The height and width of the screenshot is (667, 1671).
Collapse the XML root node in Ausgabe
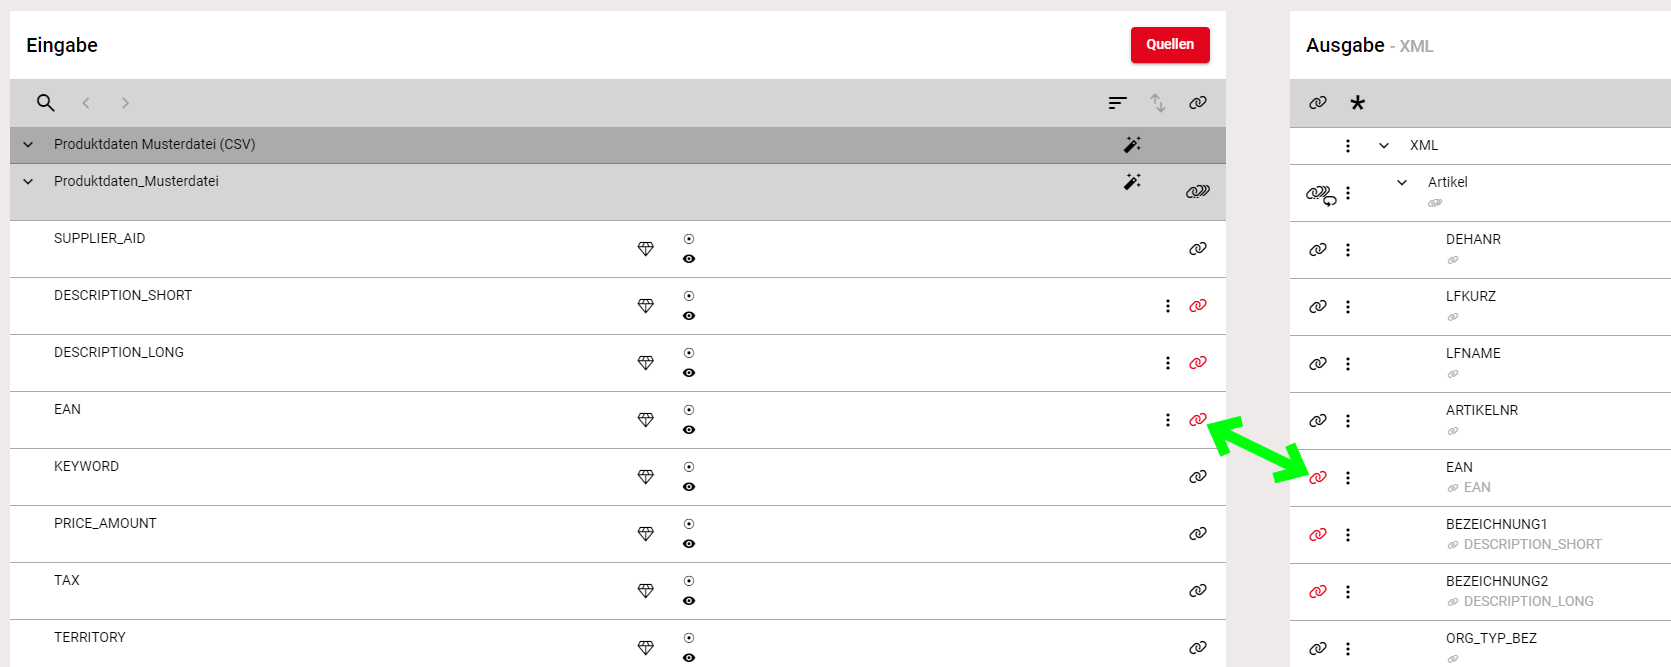[x=1384, y=146]
